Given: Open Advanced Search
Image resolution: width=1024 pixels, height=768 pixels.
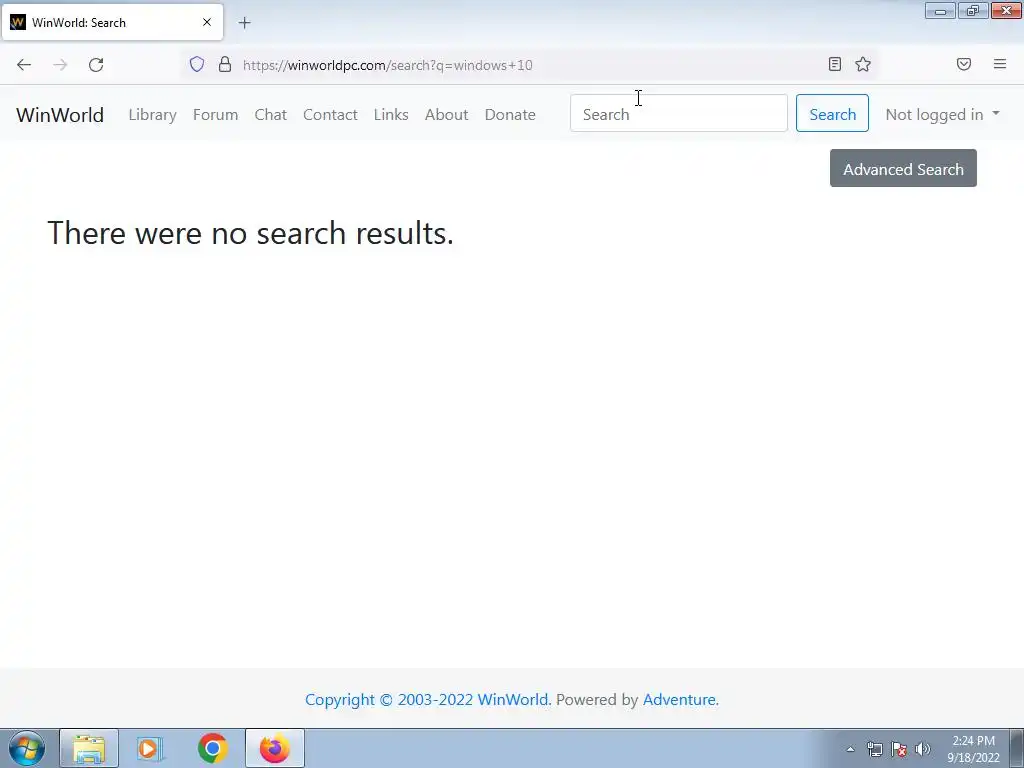Looking at the screenshot, I should pyautogui.click(x=903, y=168).
